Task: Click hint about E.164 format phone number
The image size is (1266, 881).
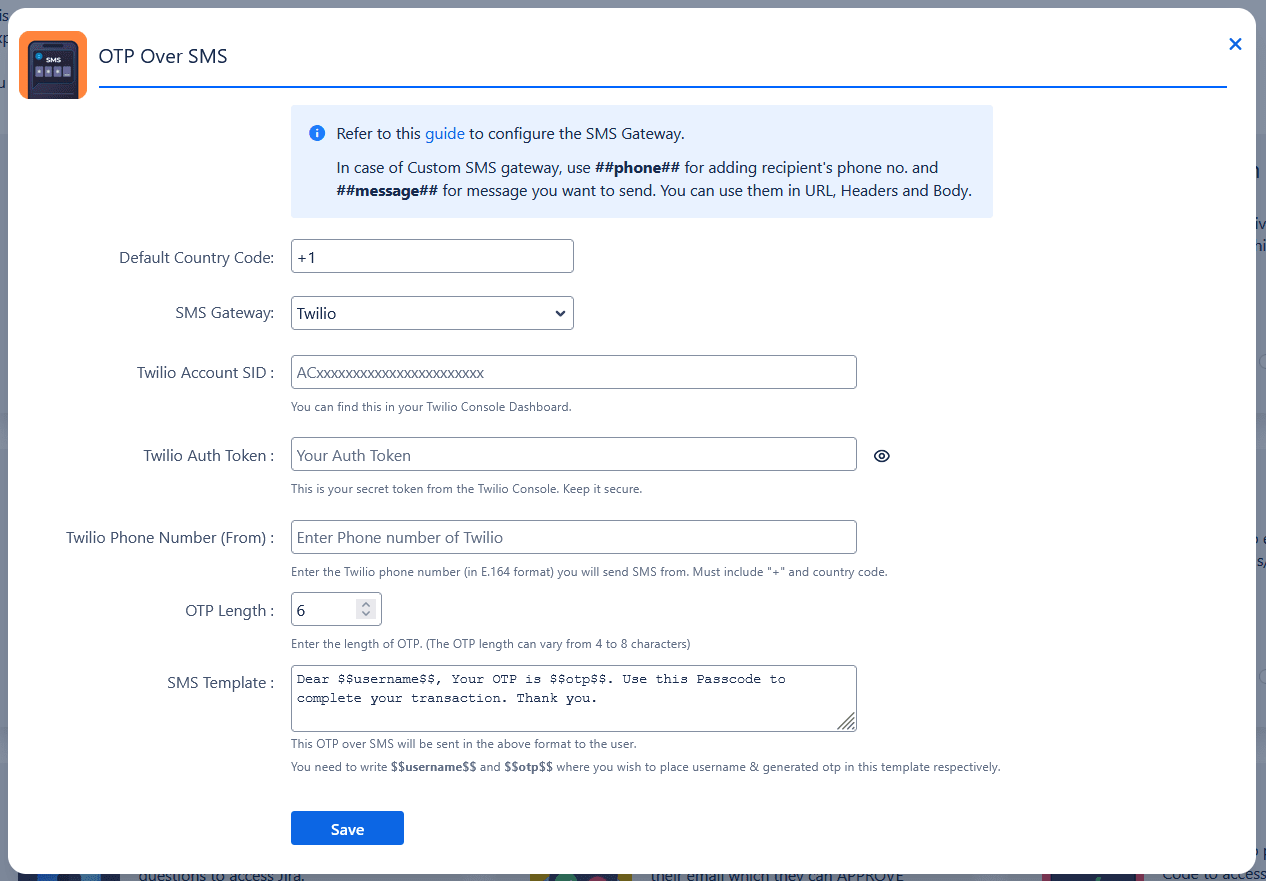Action: 589,572
